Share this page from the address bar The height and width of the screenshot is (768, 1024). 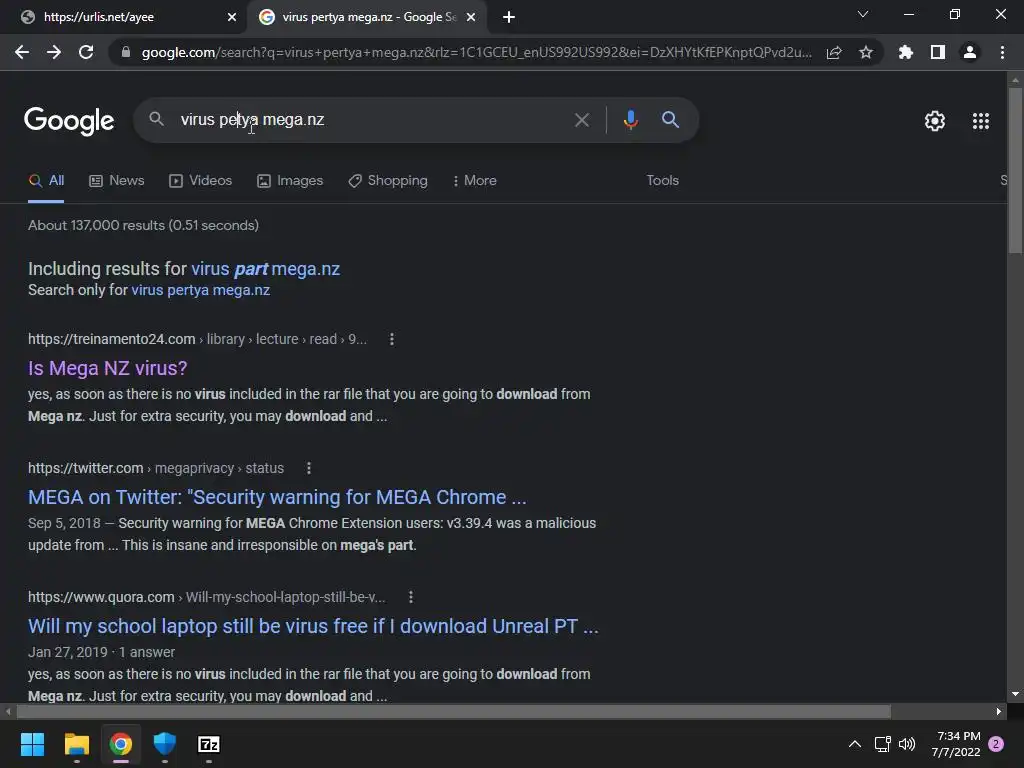pos(834,52)
